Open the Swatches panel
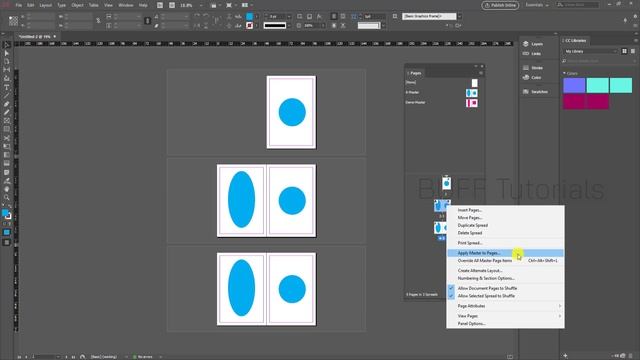The height and width of the screenshot is (360, 640). [x=535, y=92]
